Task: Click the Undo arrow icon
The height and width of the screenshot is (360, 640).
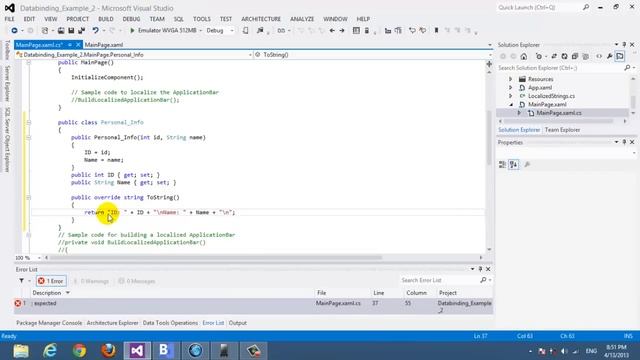Action: tap(95, 31)
